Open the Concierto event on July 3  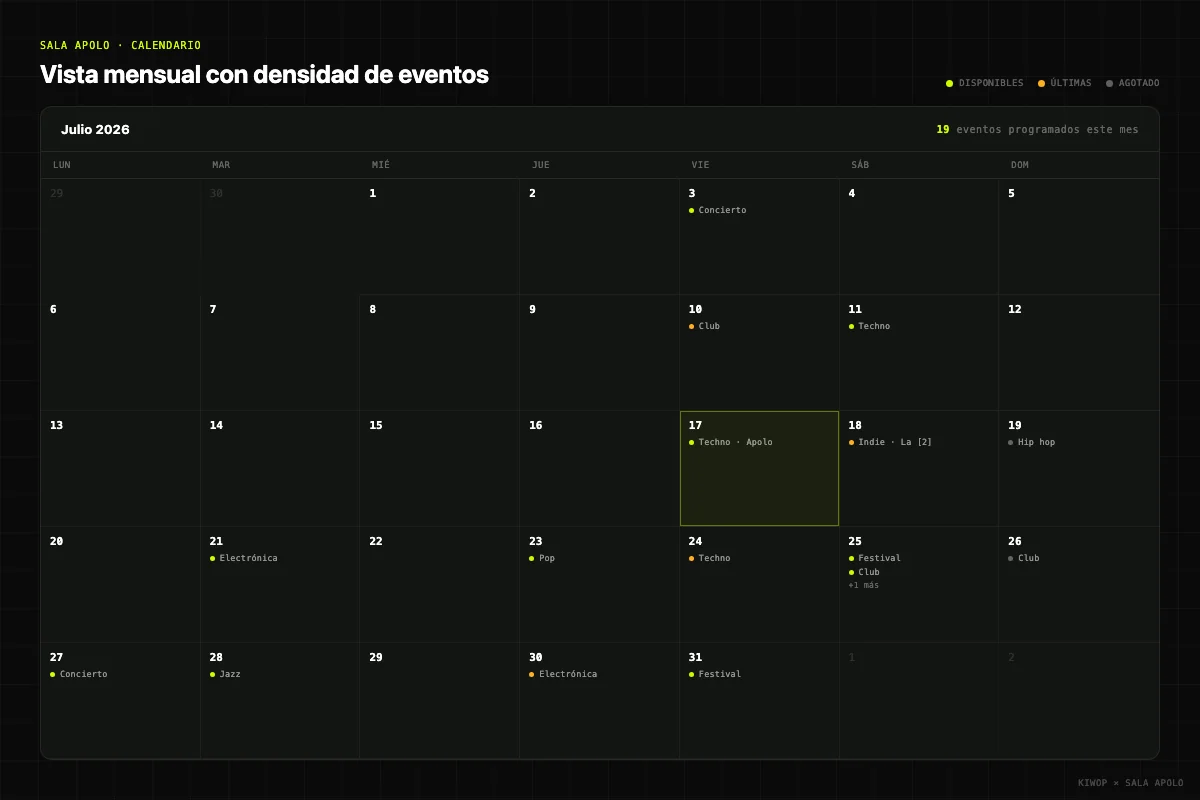[718, 210]
